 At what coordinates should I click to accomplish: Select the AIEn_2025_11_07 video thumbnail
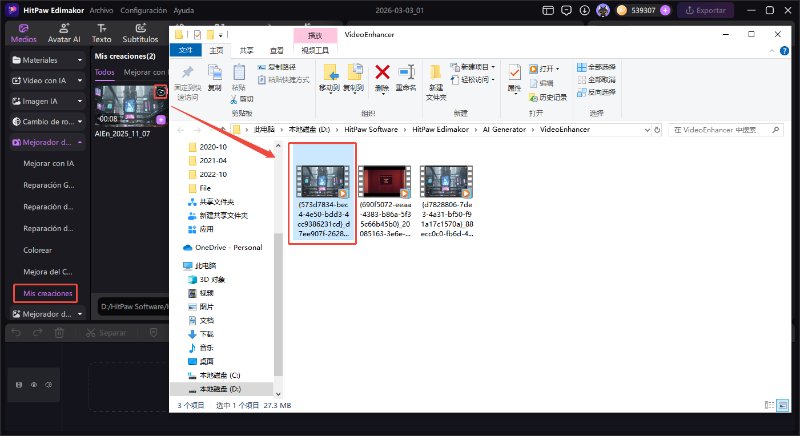pyautogui.click(x=131, y=106)
